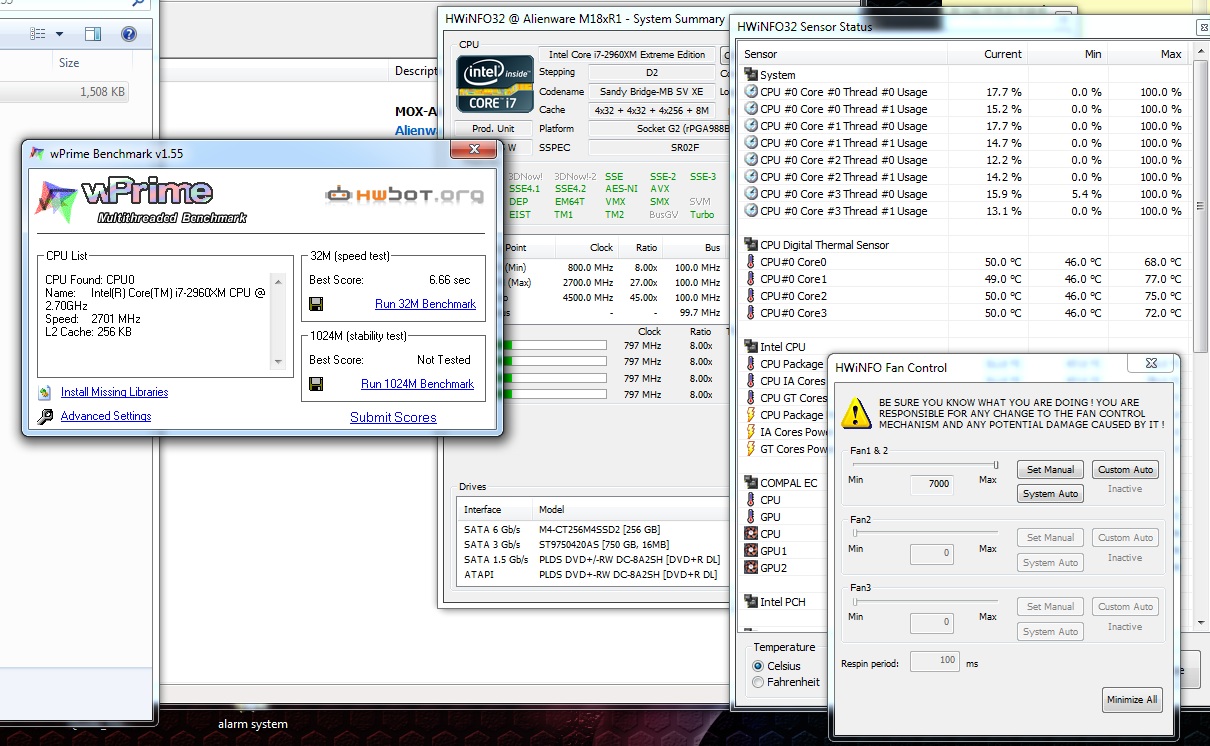Viewport: 1210px width, 746px height.
Task: Click Custom Auto for Fan1 & 2
Action: pyautogui.click(x=1125, y=470)
